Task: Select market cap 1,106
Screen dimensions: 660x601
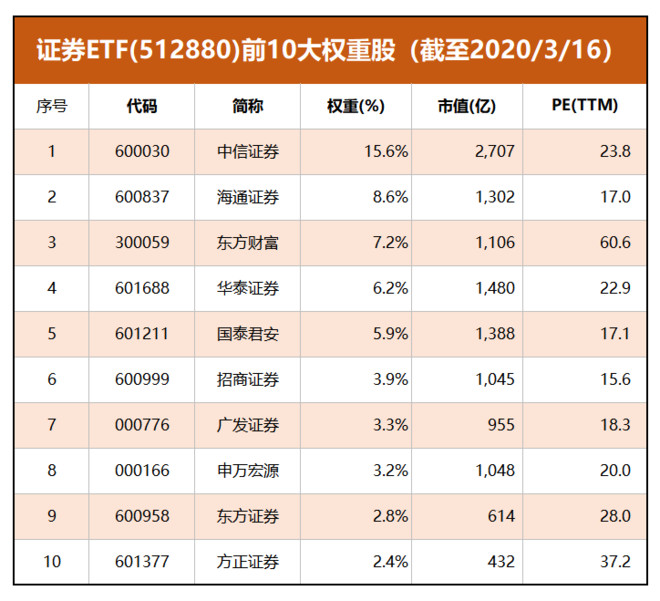Action: pyautogui.click(x=495, y=243)
